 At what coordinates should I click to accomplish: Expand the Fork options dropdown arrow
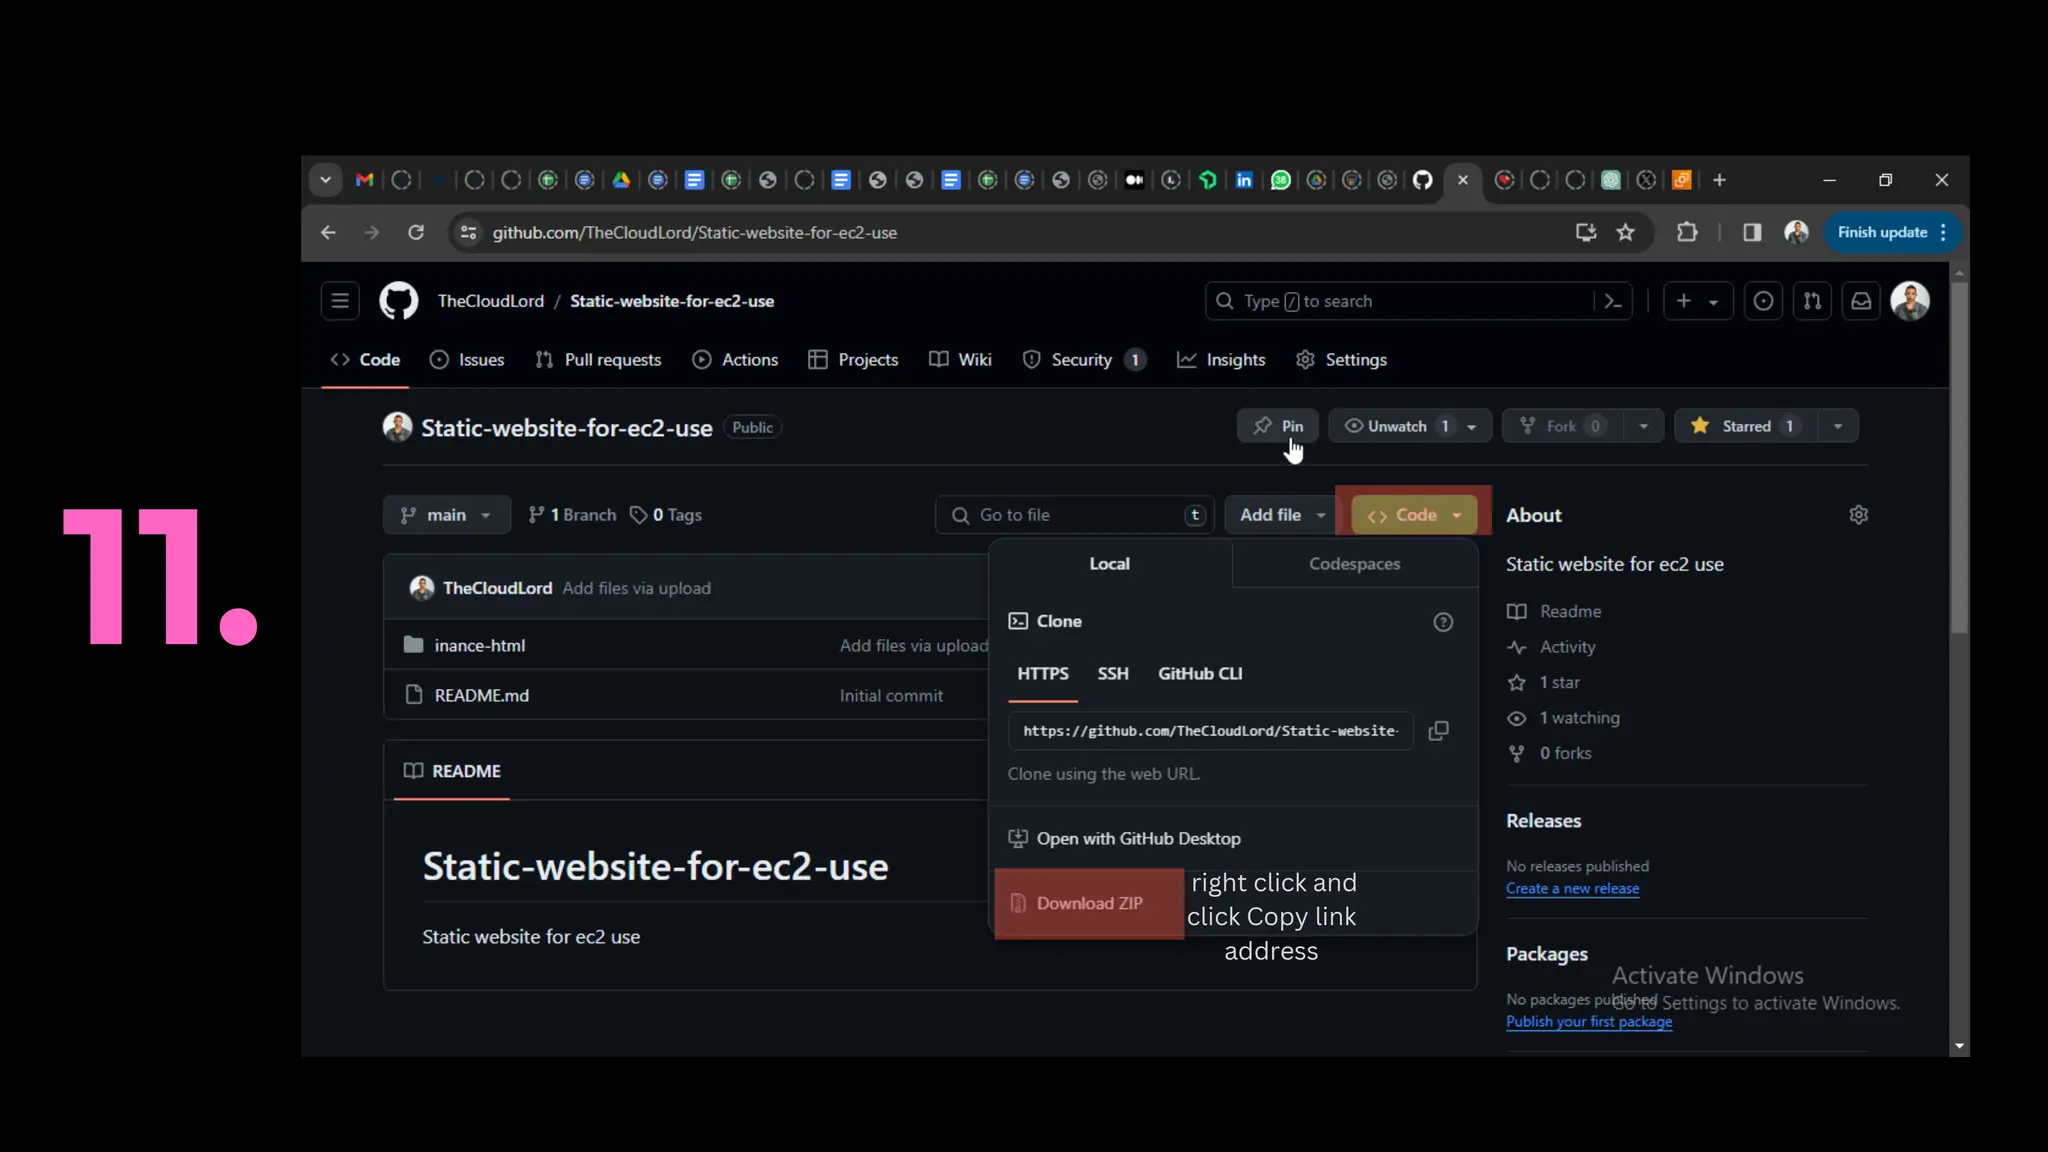click(1643, 426)
